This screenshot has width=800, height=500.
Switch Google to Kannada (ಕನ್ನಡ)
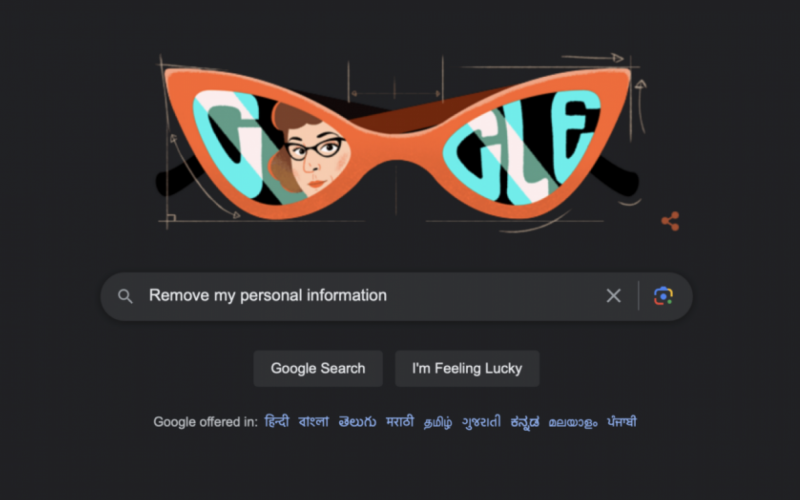(524, 422)
